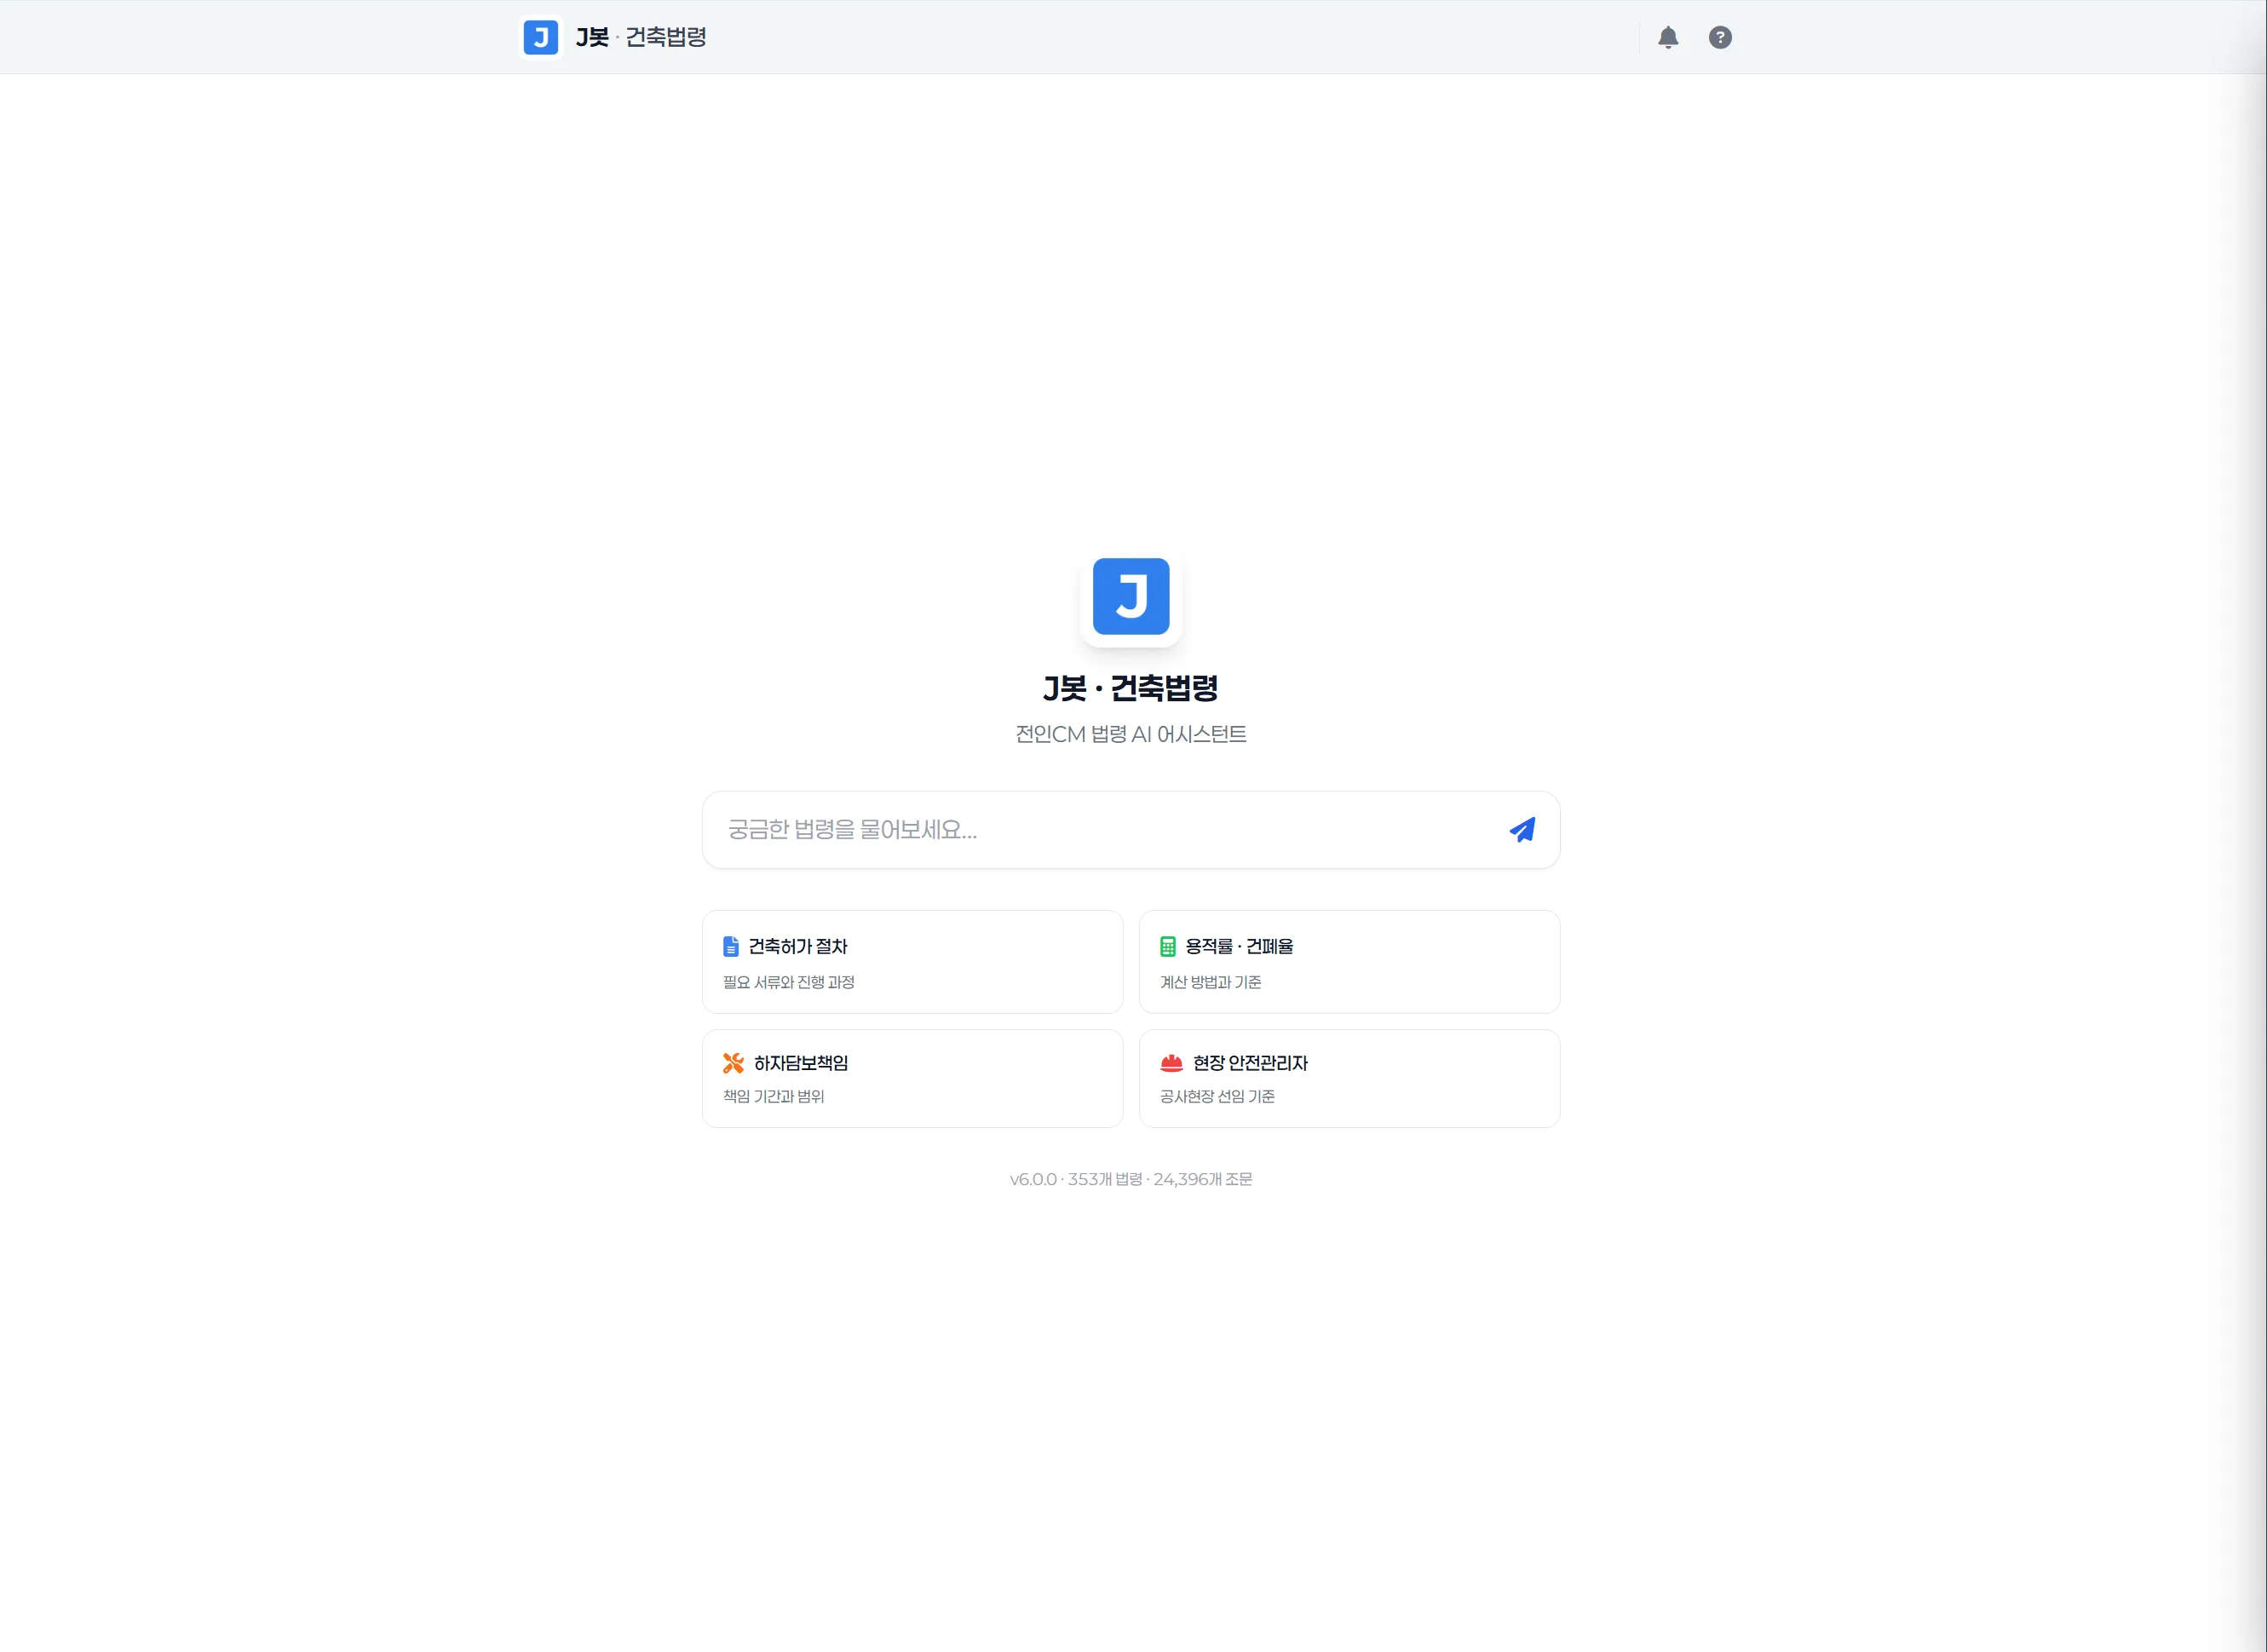Click the calculator icon on 용적률 · 건폐율 card
The width and height of the screenshot is (2267, 1652).
(1167, 946)
